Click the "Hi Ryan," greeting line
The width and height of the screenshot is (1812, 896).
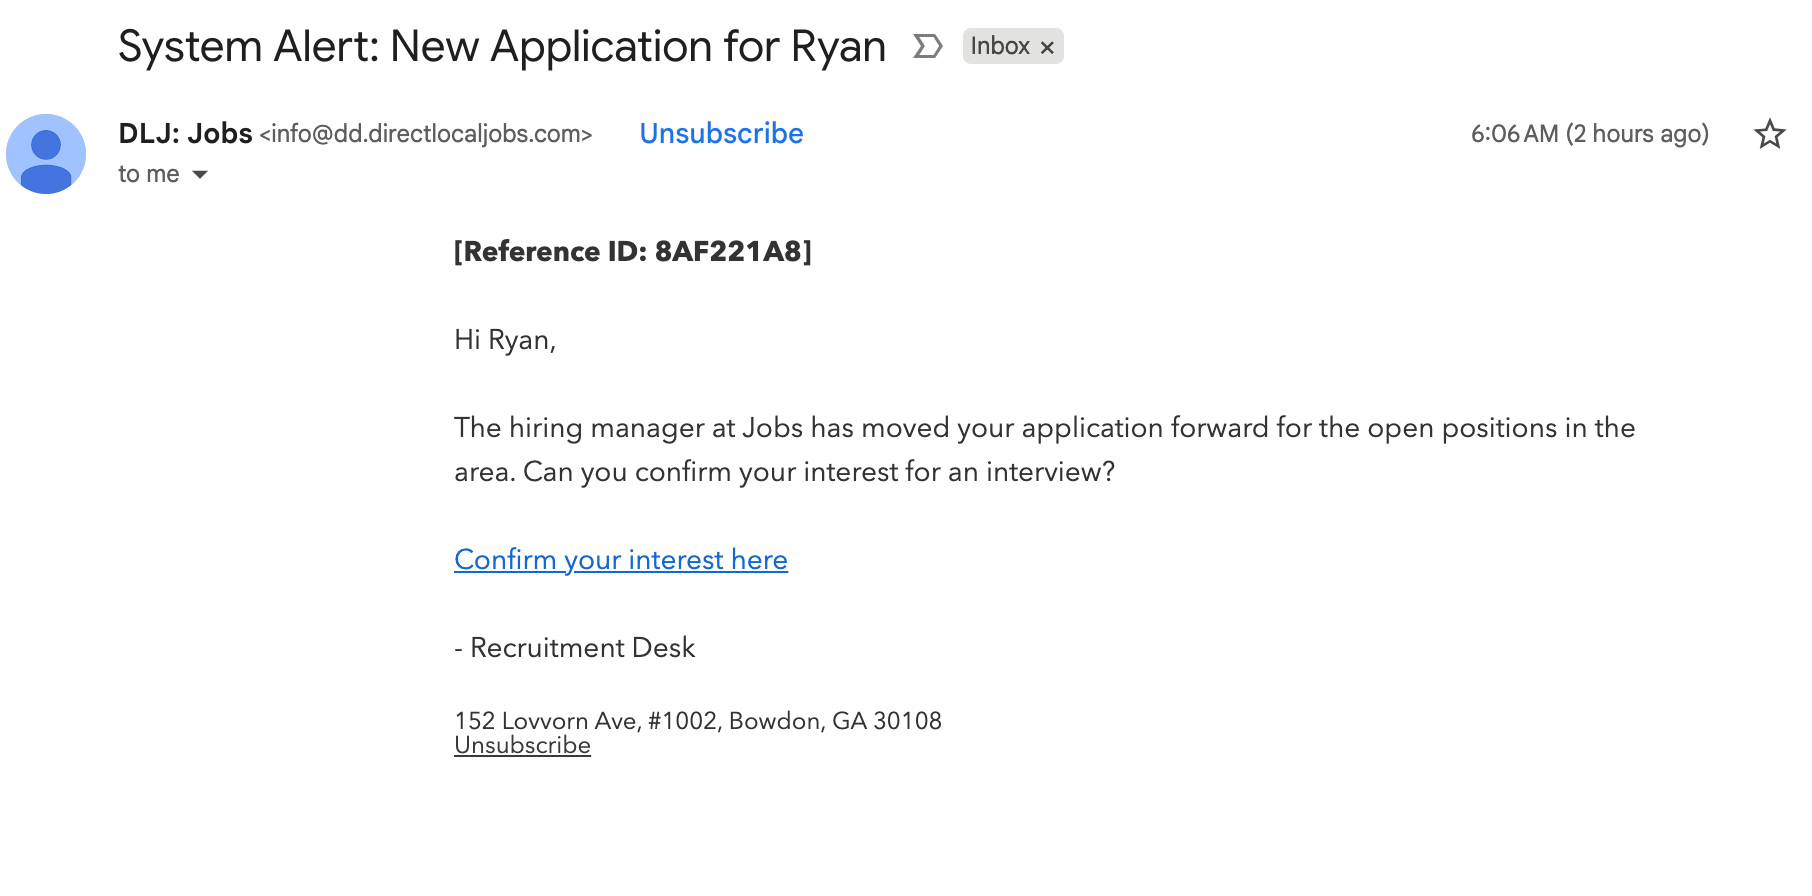[504, 340]
